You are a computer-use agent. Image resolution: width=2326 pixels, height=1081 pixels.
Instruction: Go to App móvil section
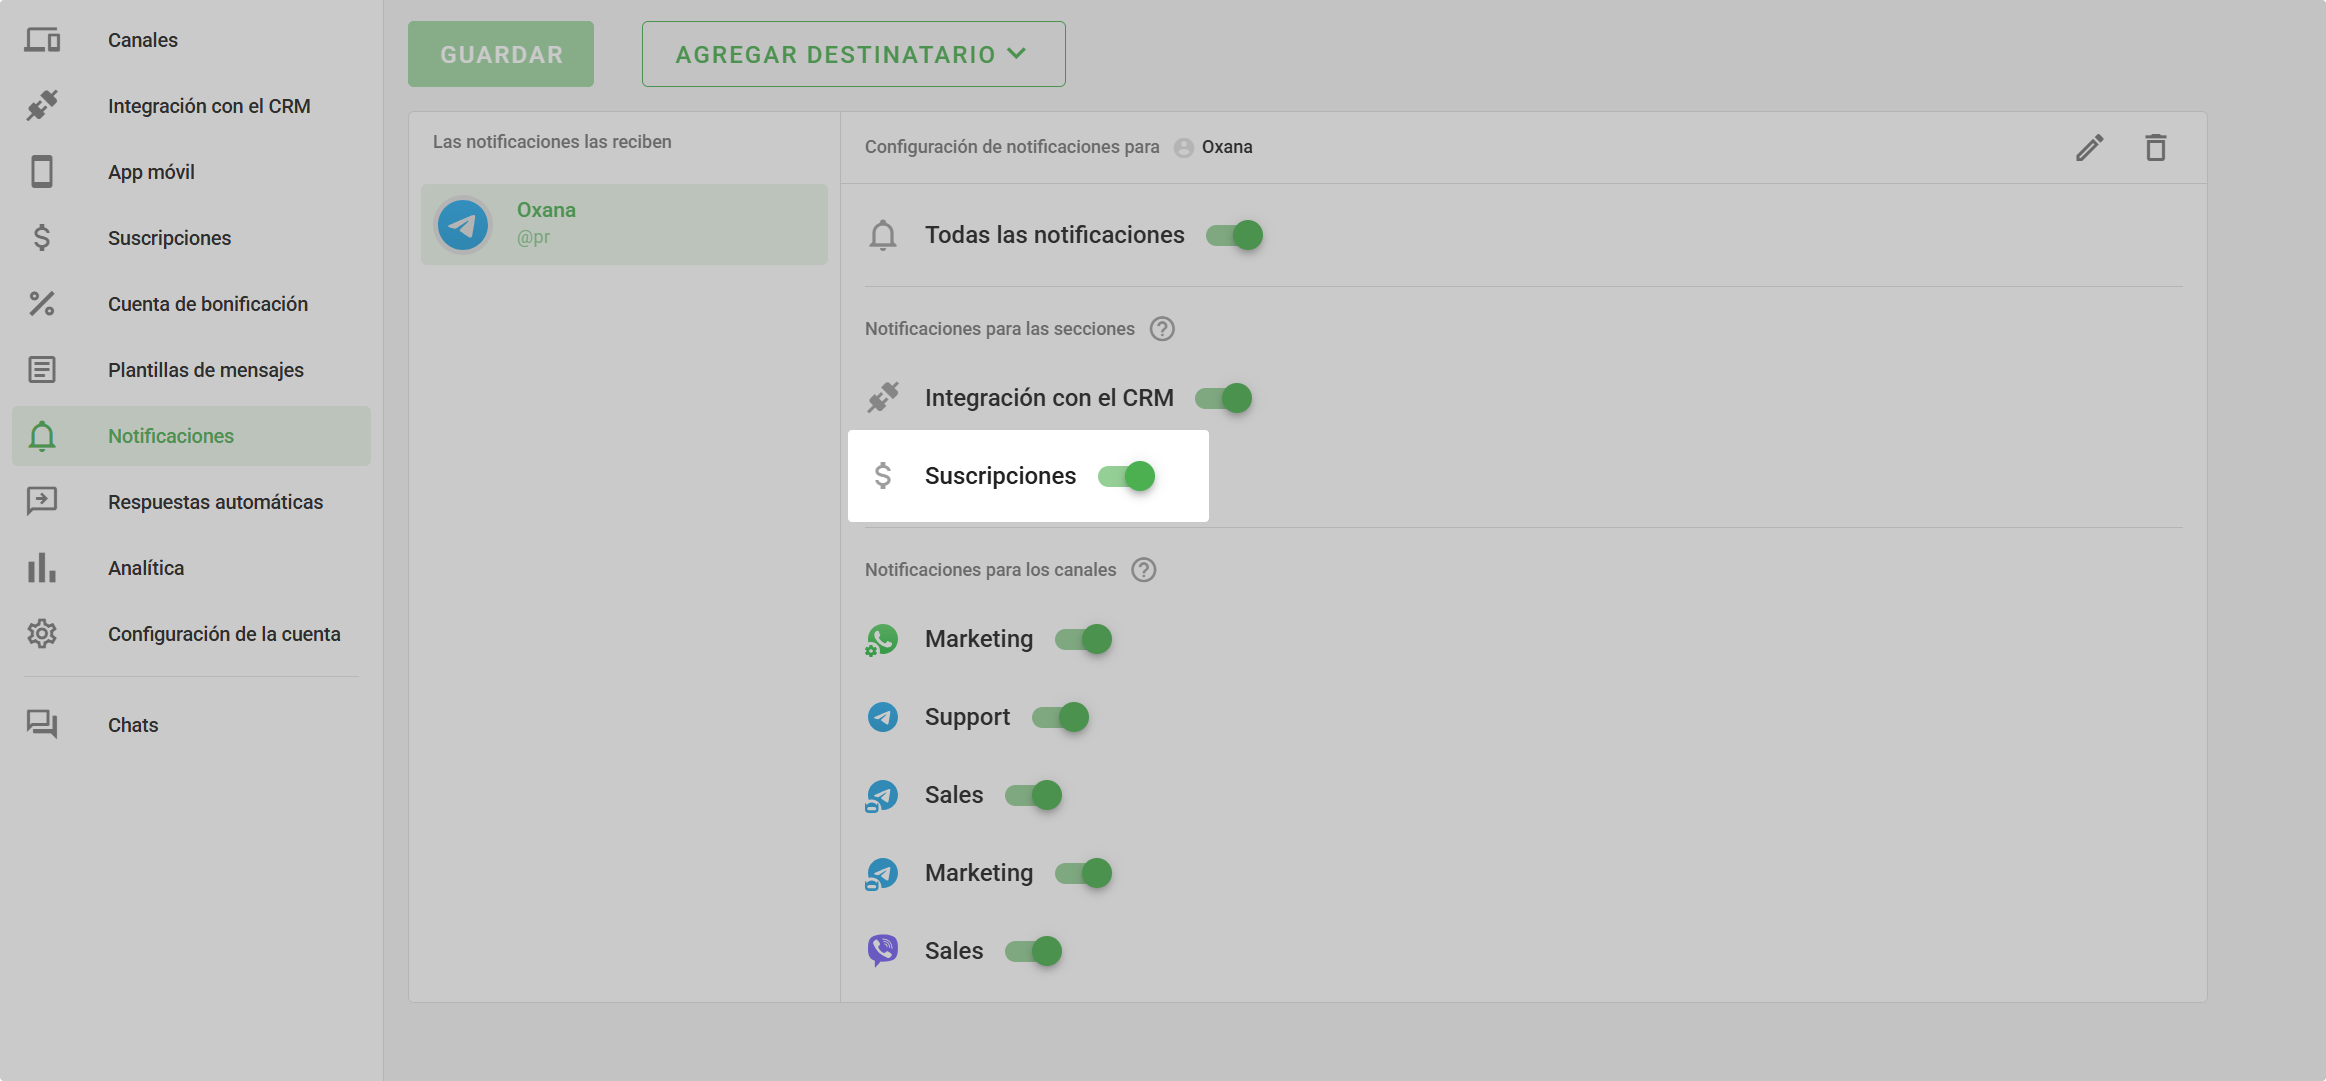coord(191,172)
